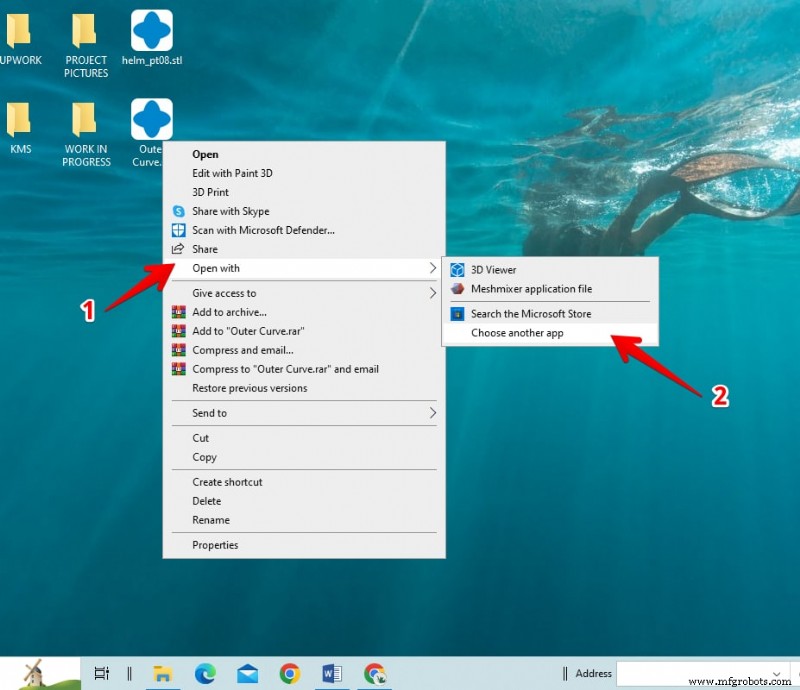Open Google Chrome from the taskbar
This screenshot has height=690, width=800.
[x=290, y=674]
